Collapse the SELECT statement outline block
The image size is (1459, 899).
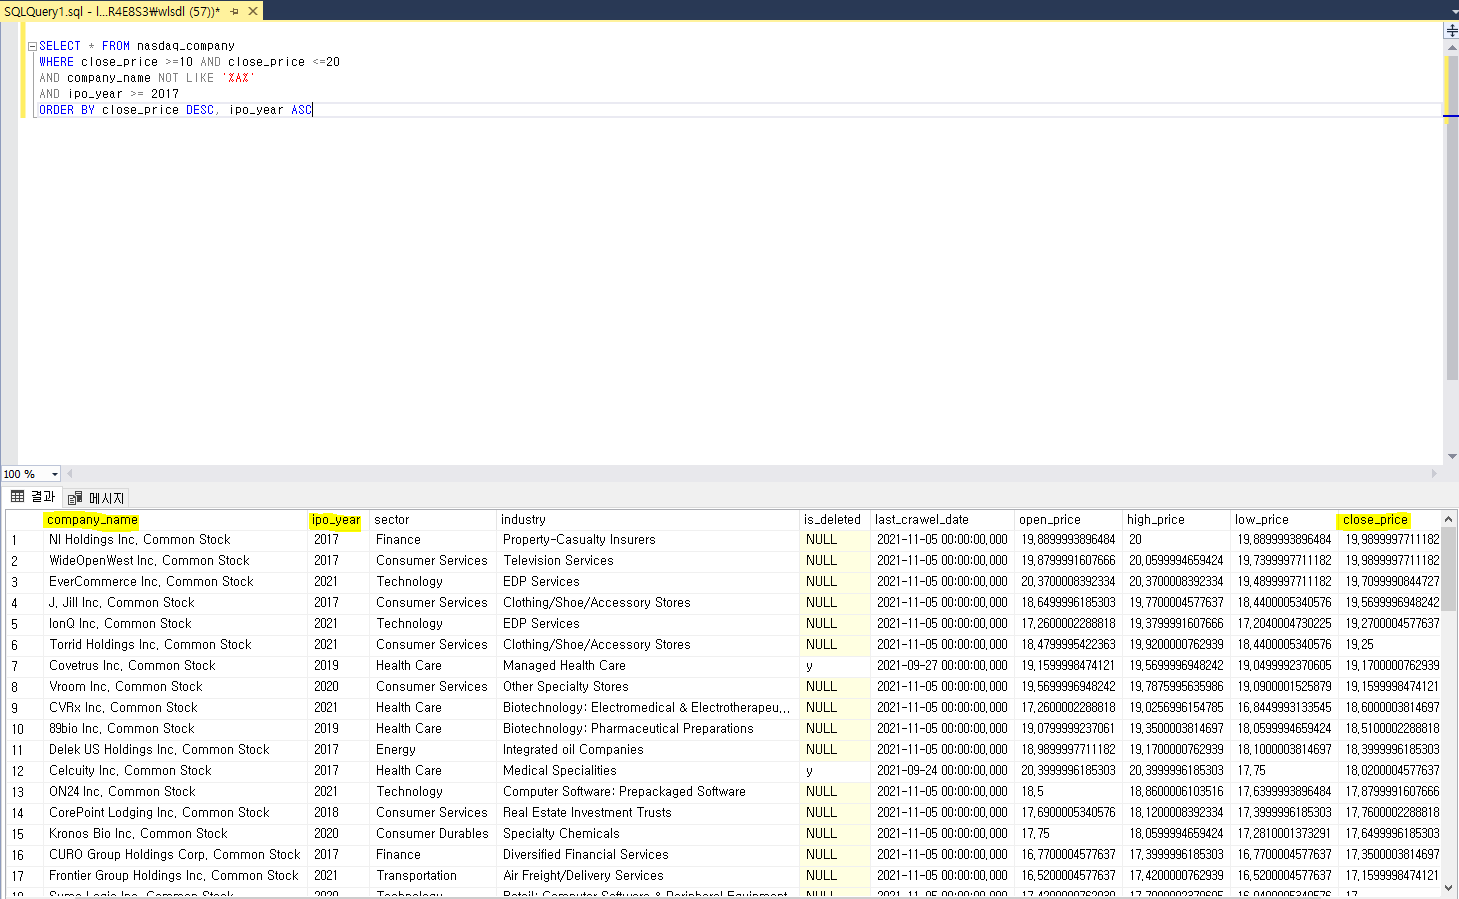click(32, 46)
